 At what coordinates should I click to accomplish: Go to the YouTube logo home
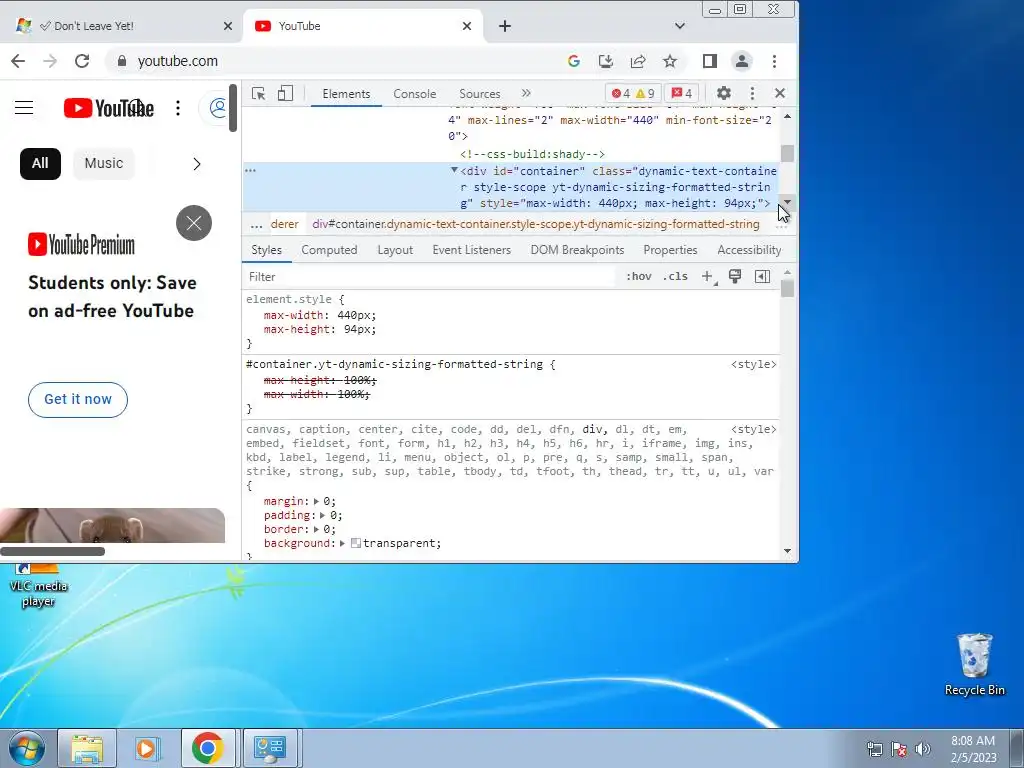[x=108, y=108]
